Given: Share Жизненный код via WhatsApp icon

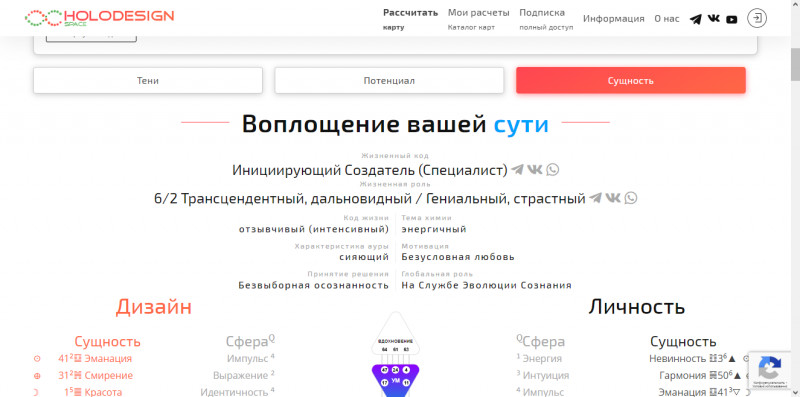Looking at the screenshot, I should point(553,169).
